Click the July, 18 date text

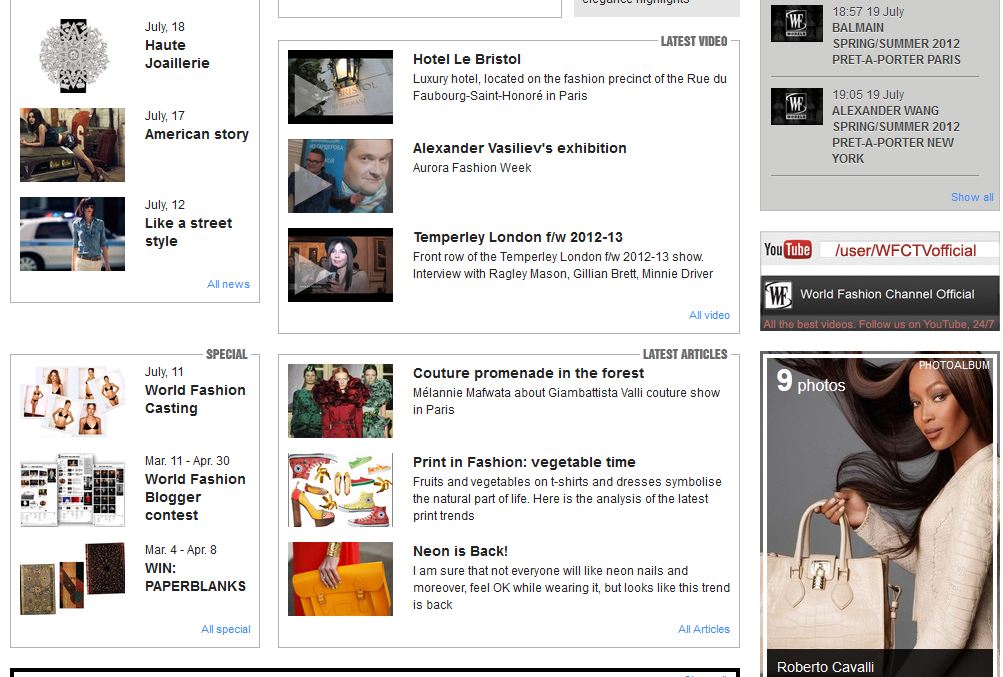(x=164, y=27)
